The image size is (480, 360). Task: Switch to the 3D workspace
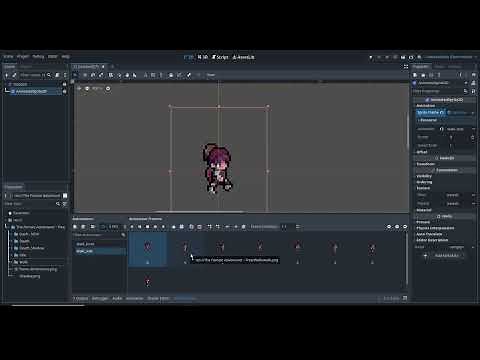[203, 57]
